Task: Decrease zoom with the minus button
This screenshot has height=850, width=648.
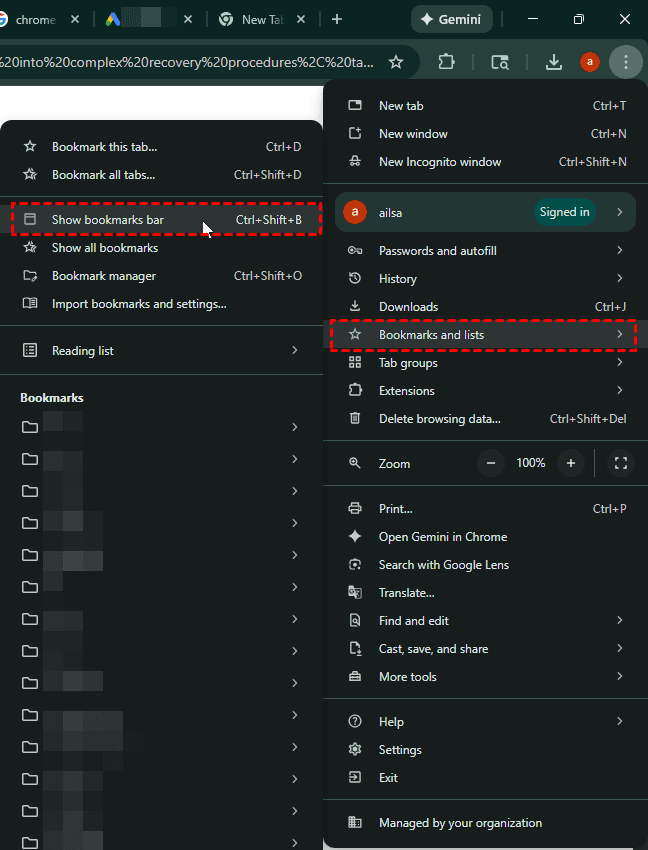Action: pyautogui.click(x=490, y=463)
